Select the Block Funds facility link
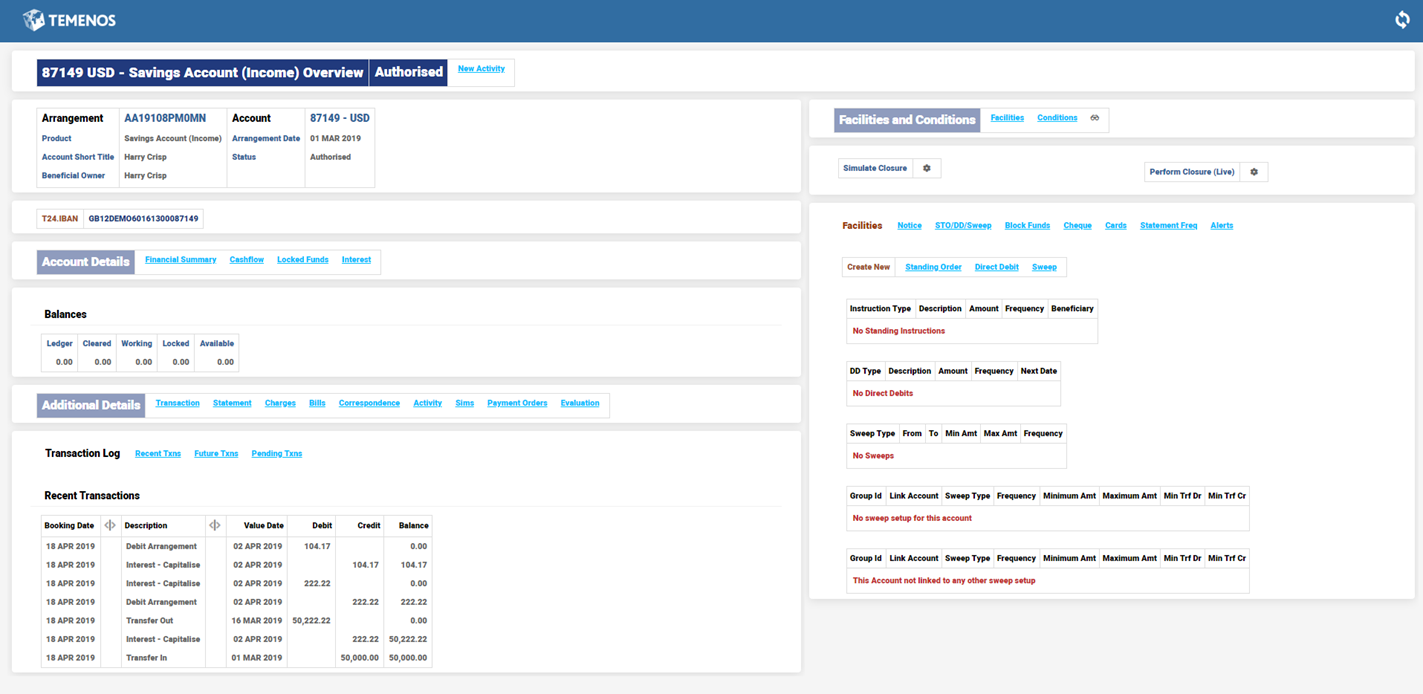Image resolution: width=1423 pixels, height=694 pixels. [1027, 226]
